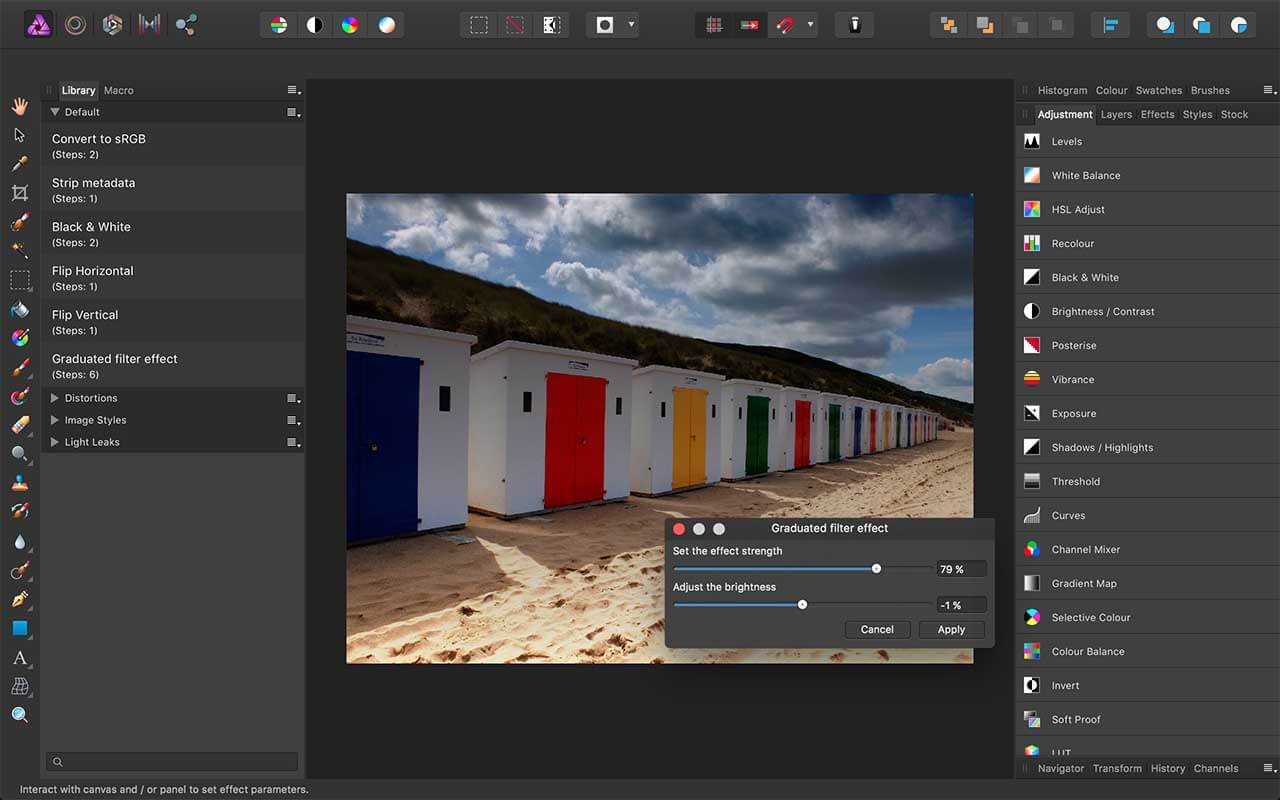Add a Gradient Map adjustment
1280x800 pixels.
[1148, 584]
